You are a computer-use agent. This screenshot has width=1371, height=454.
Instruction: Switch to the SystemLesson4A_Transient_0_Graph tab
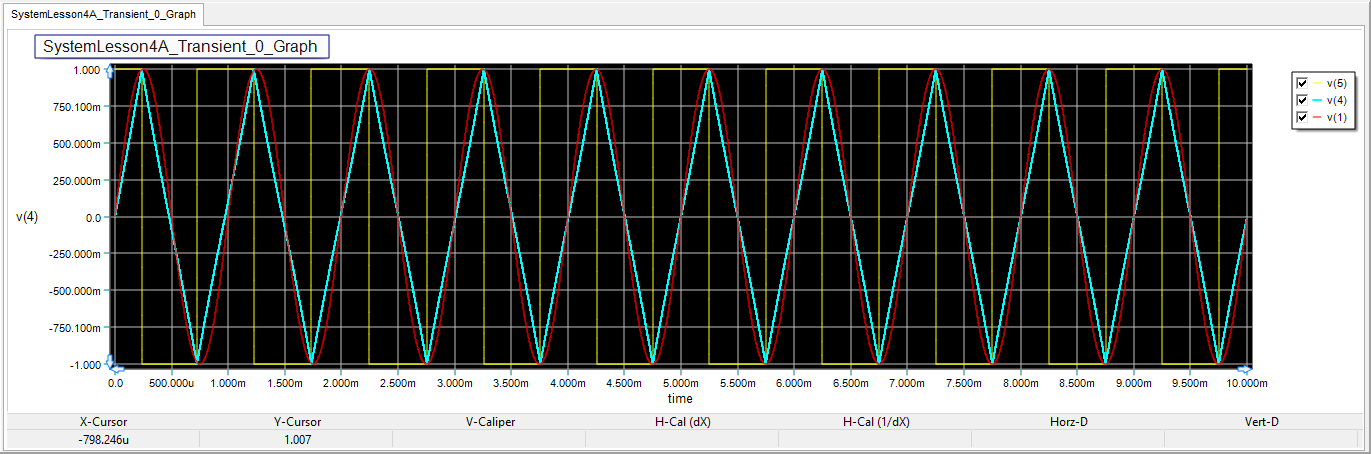click(x=104, y=14)
